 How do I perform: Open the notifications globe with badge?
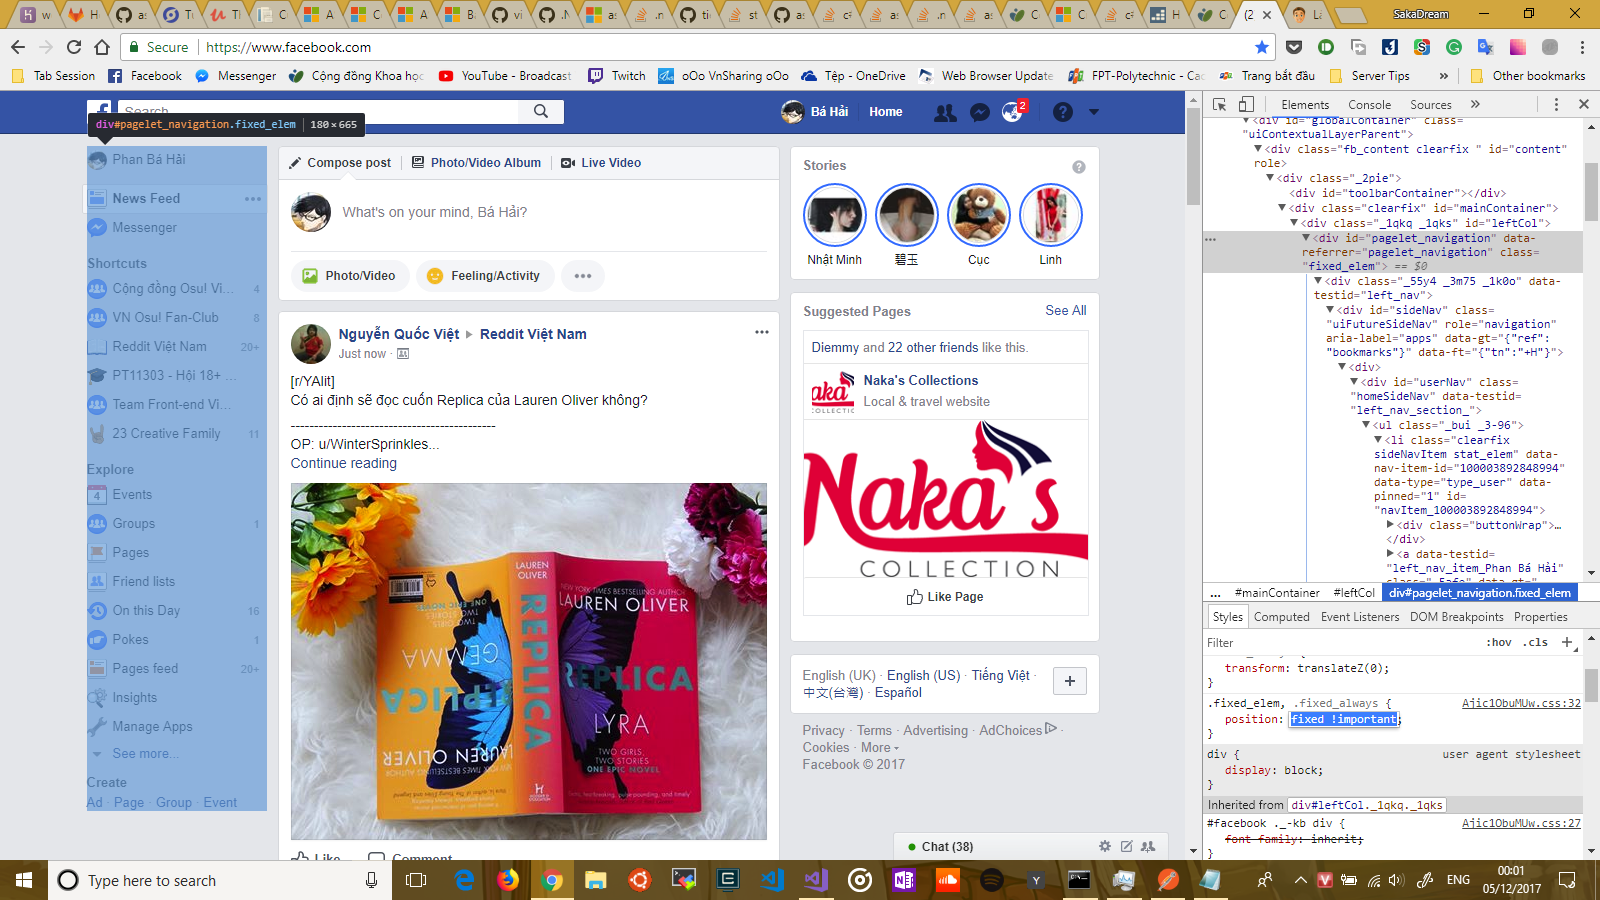(1013, 112)
